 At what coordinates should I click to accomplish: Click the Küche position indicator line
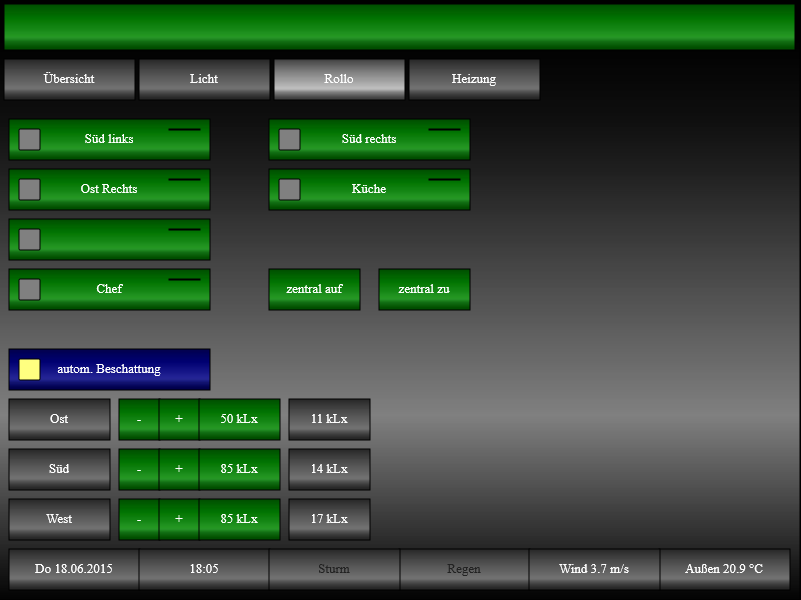444,180
